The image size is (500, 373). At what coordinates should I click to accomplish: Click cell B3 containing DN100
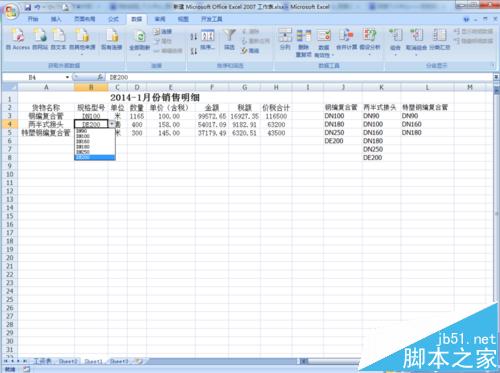pyautogui.click(x=91, y=116)
